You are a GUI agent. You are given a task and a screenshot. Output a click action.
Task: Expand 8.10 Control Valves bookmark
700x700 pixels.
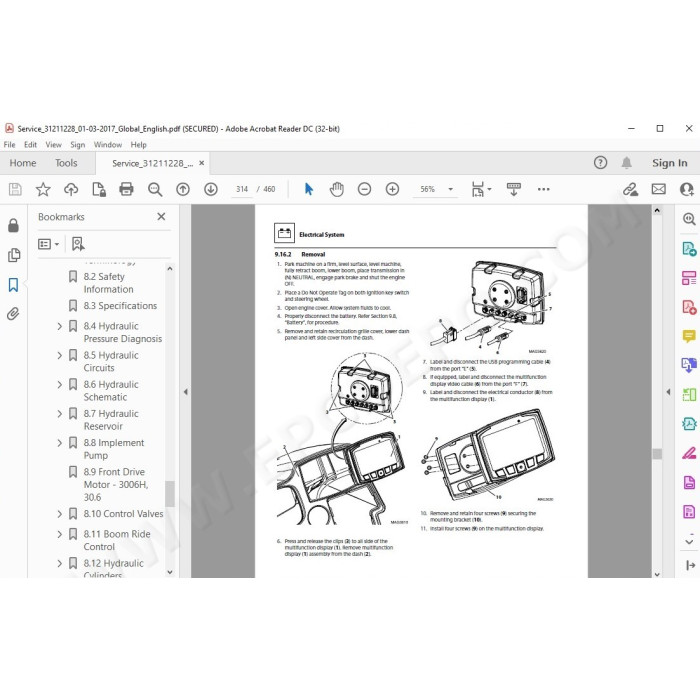(x=59, y=514)
